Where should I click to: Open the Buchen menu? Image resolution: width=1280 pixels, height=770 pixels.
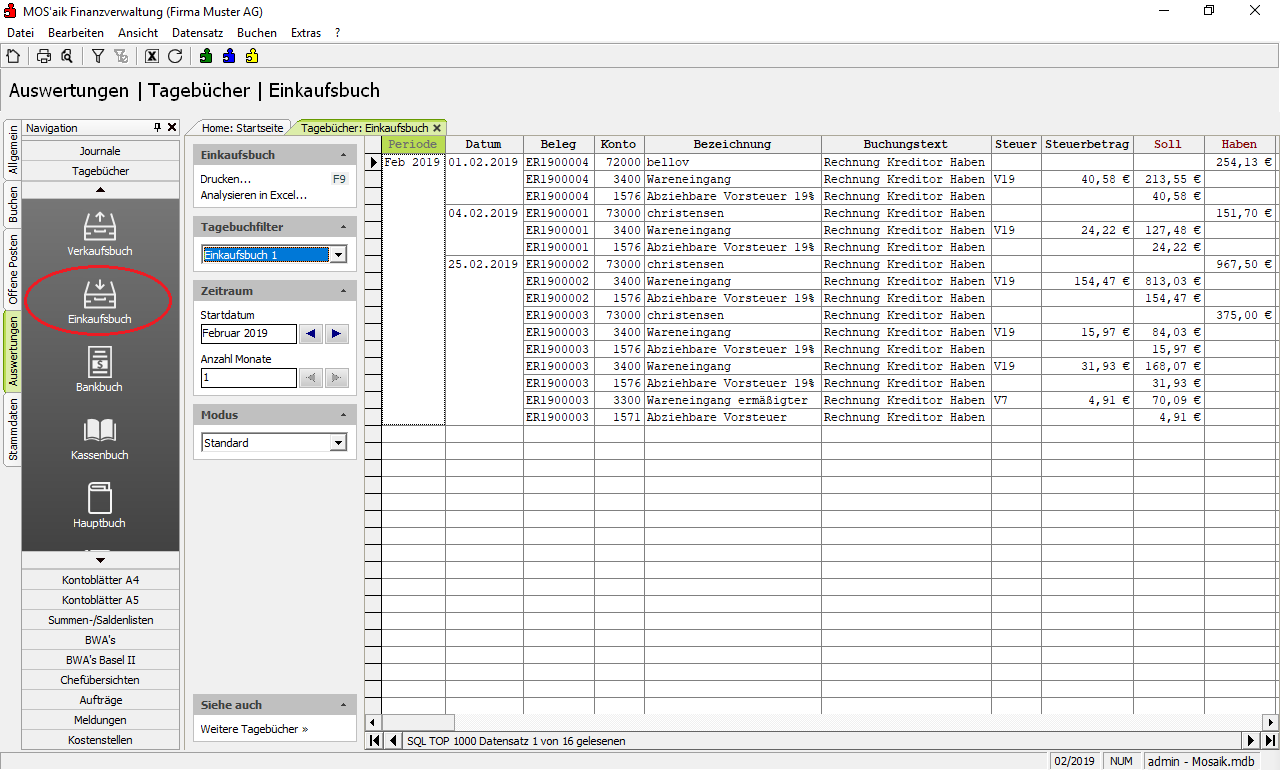coord(256,33)
